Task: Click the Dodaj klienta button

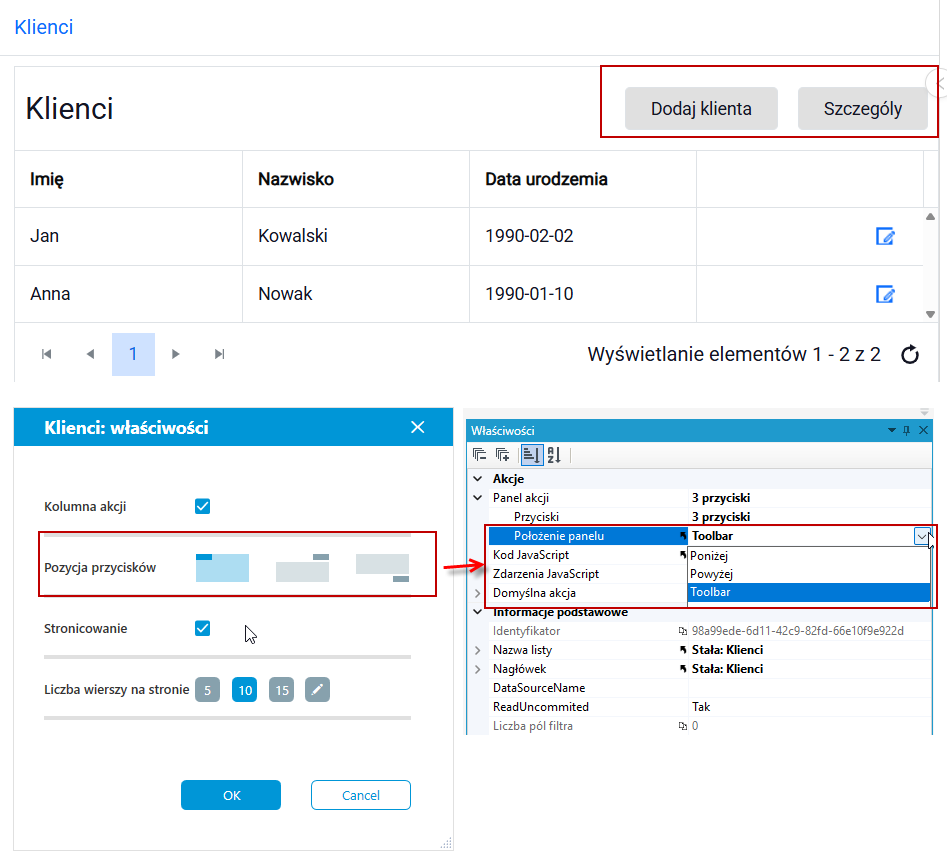Action: (701, 109)
